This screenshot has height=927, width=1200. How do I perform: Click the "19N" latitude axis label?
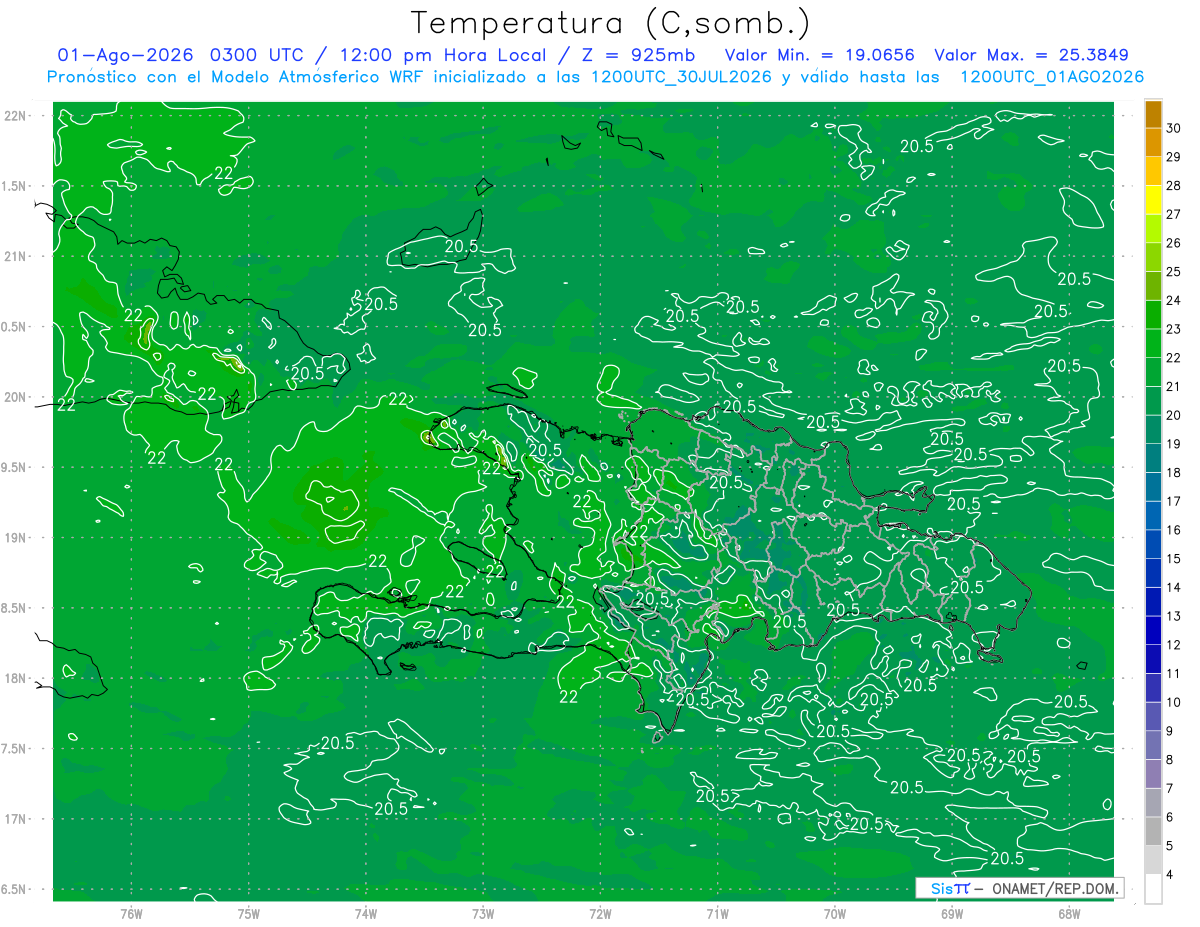[17, 537]
